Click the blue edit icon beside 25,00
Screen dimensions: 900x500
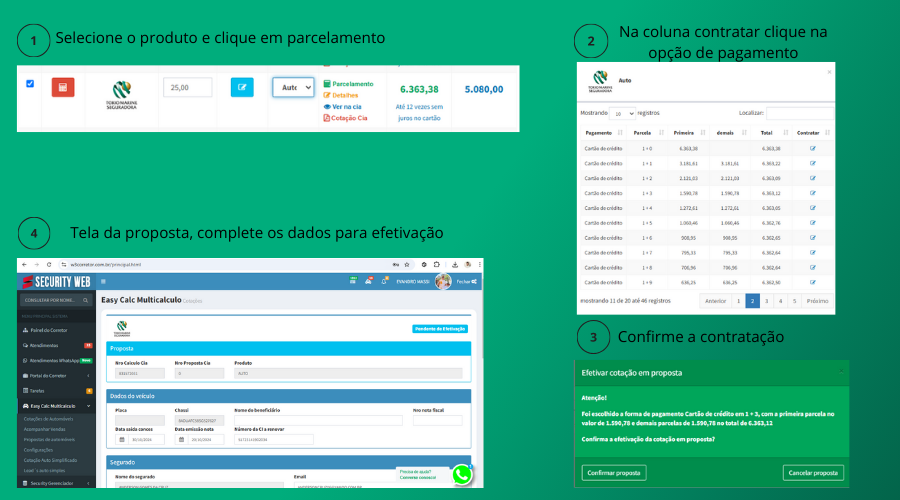[242, 87]
